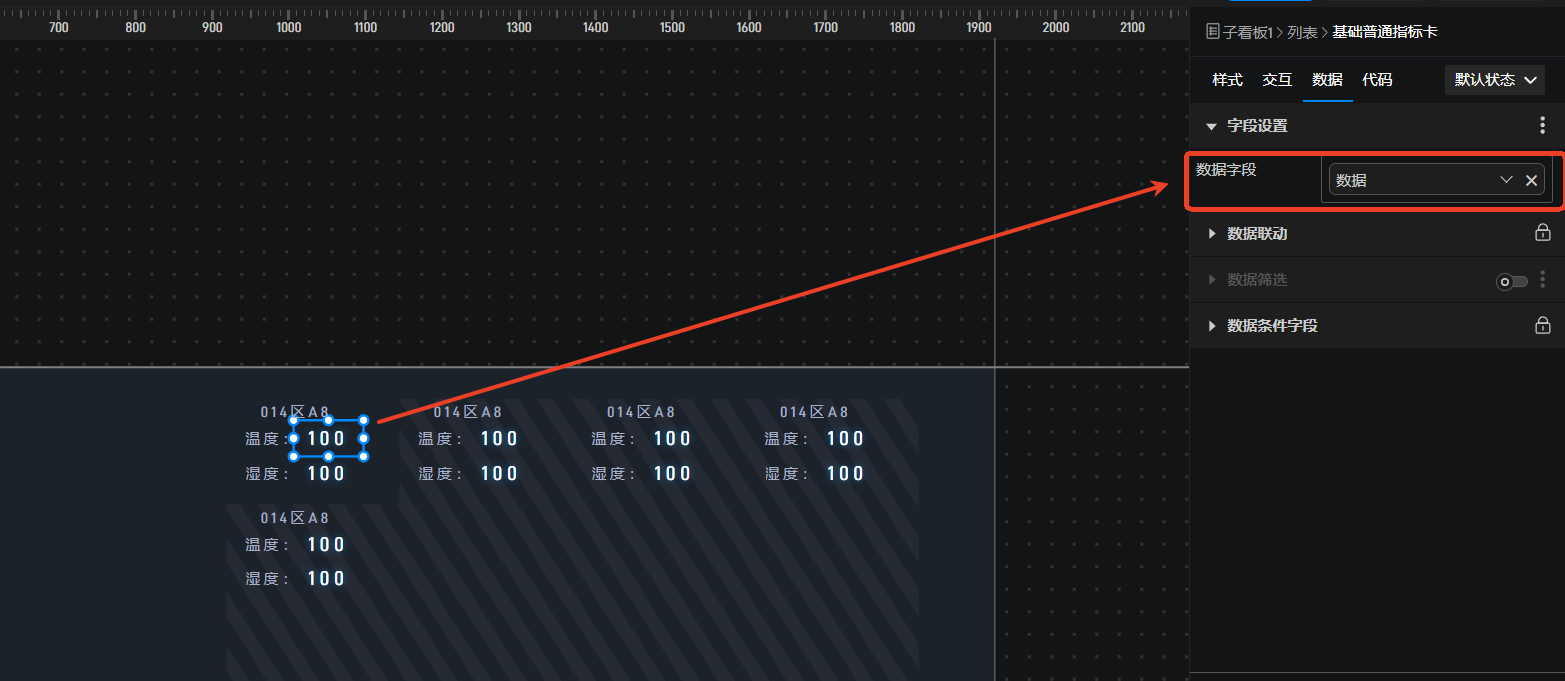Open 数据筛选 more options menu
Screen dimensions: 1565x681
1542,280
